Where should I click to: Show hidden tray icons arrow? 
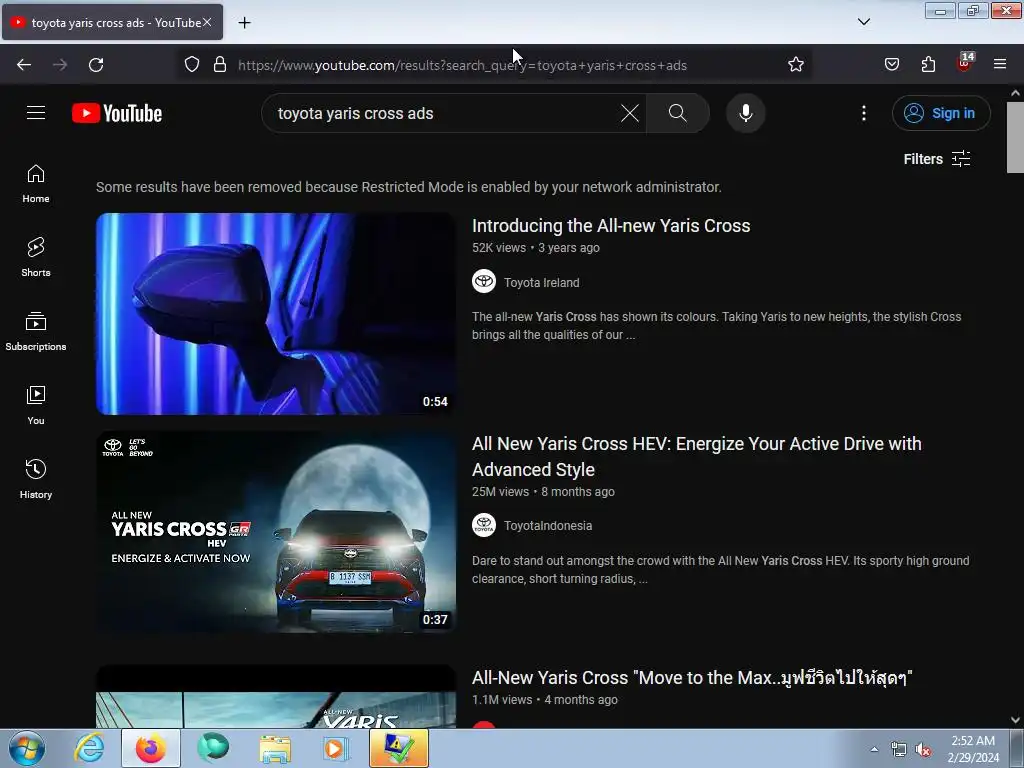874,749
